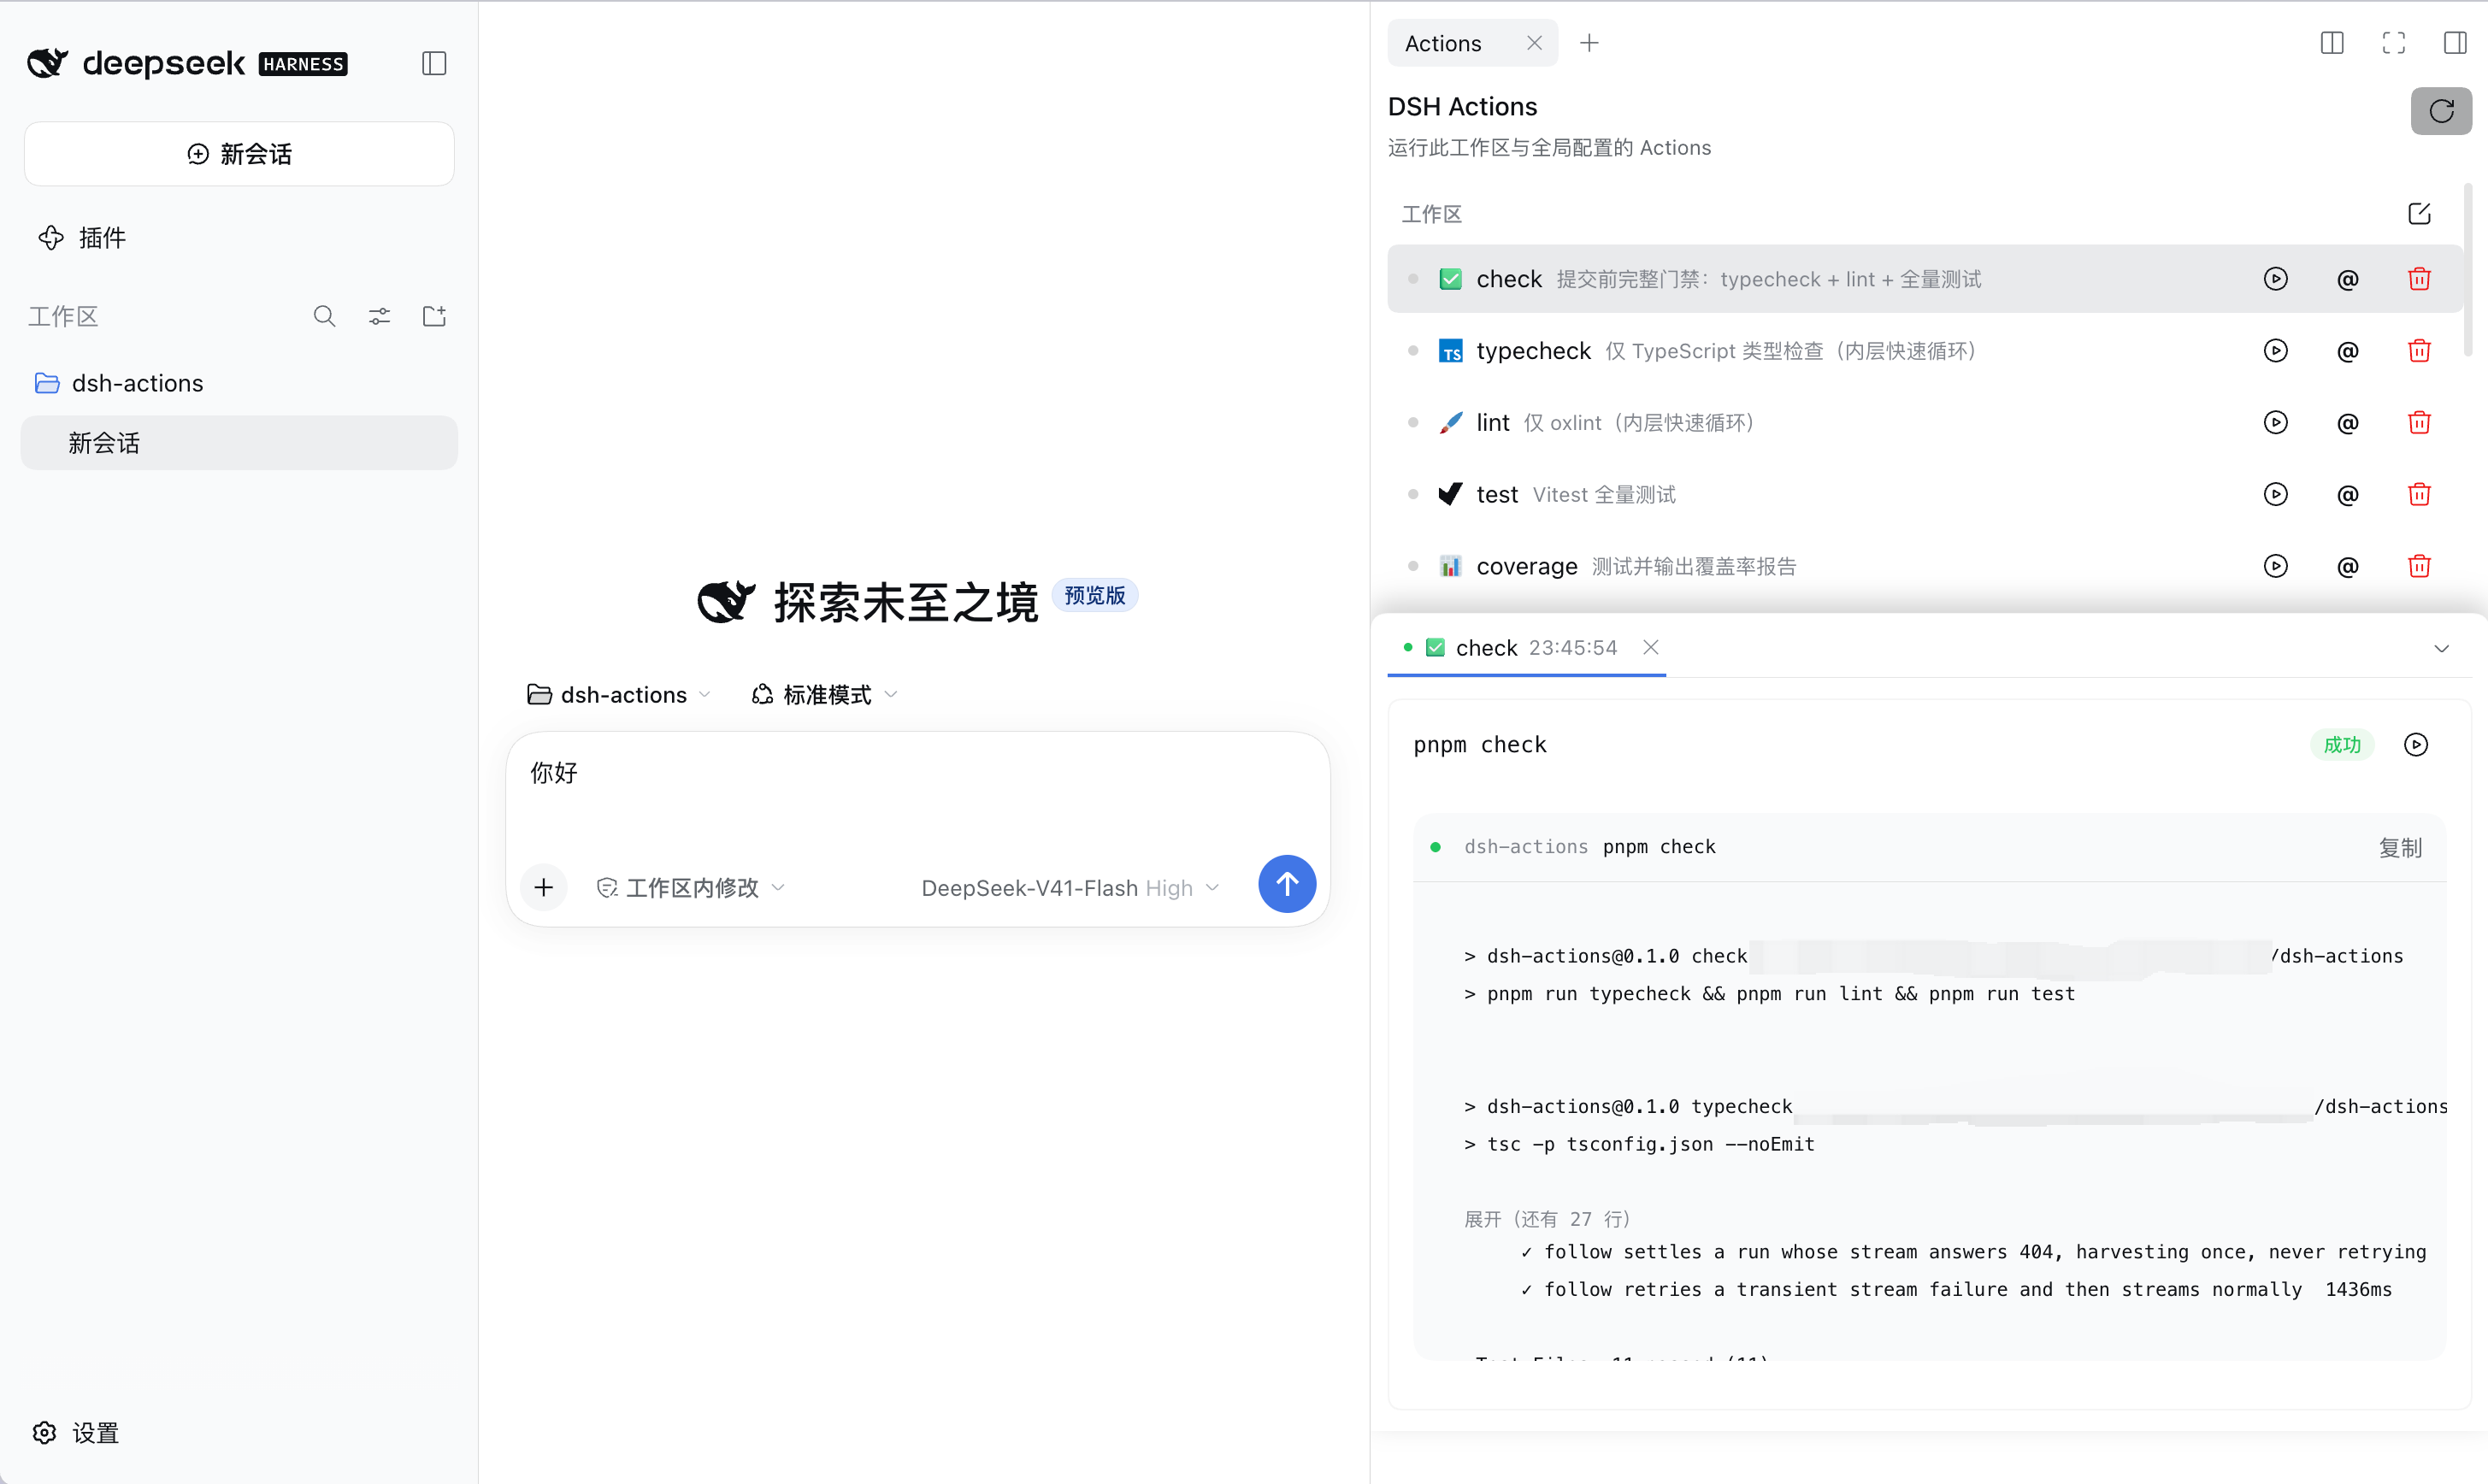
Task: Refresh the DSH Actions list
Action: [x=2441, y=111]
